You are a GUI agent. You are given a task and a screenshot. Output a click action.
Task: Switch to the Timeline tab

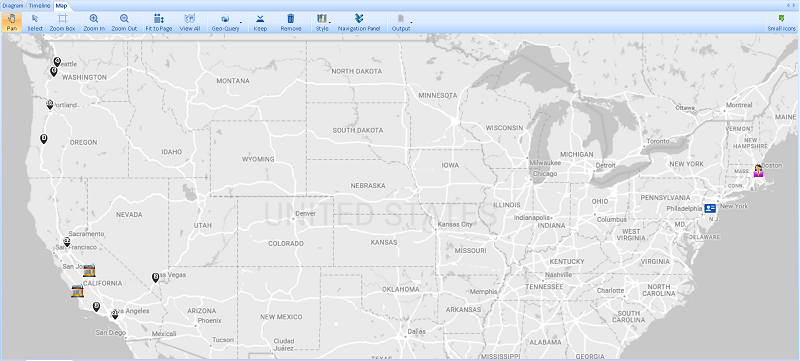(x=39, y=6)
